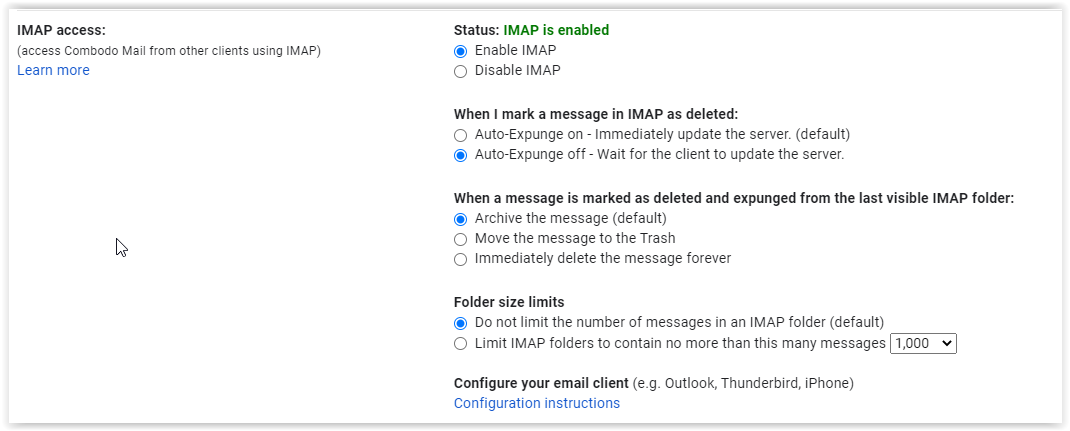Select Move the message to the Trash
Image resolution: width=1070 pixels, height=431 pixels.
point(460,239)
